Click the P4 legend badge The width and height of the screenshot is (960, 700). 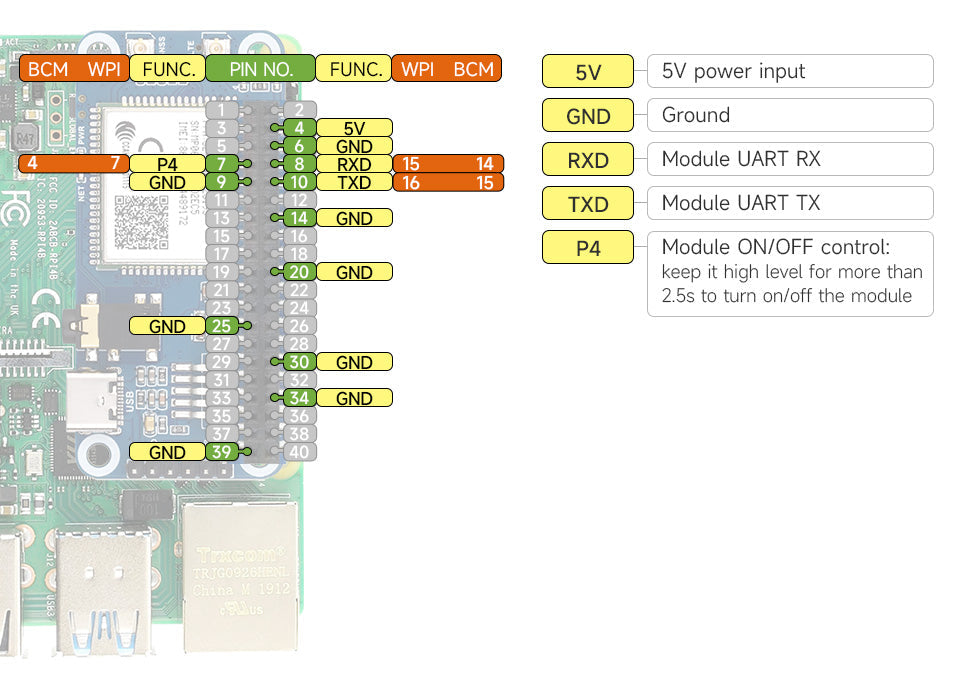[x=587, y=247]
